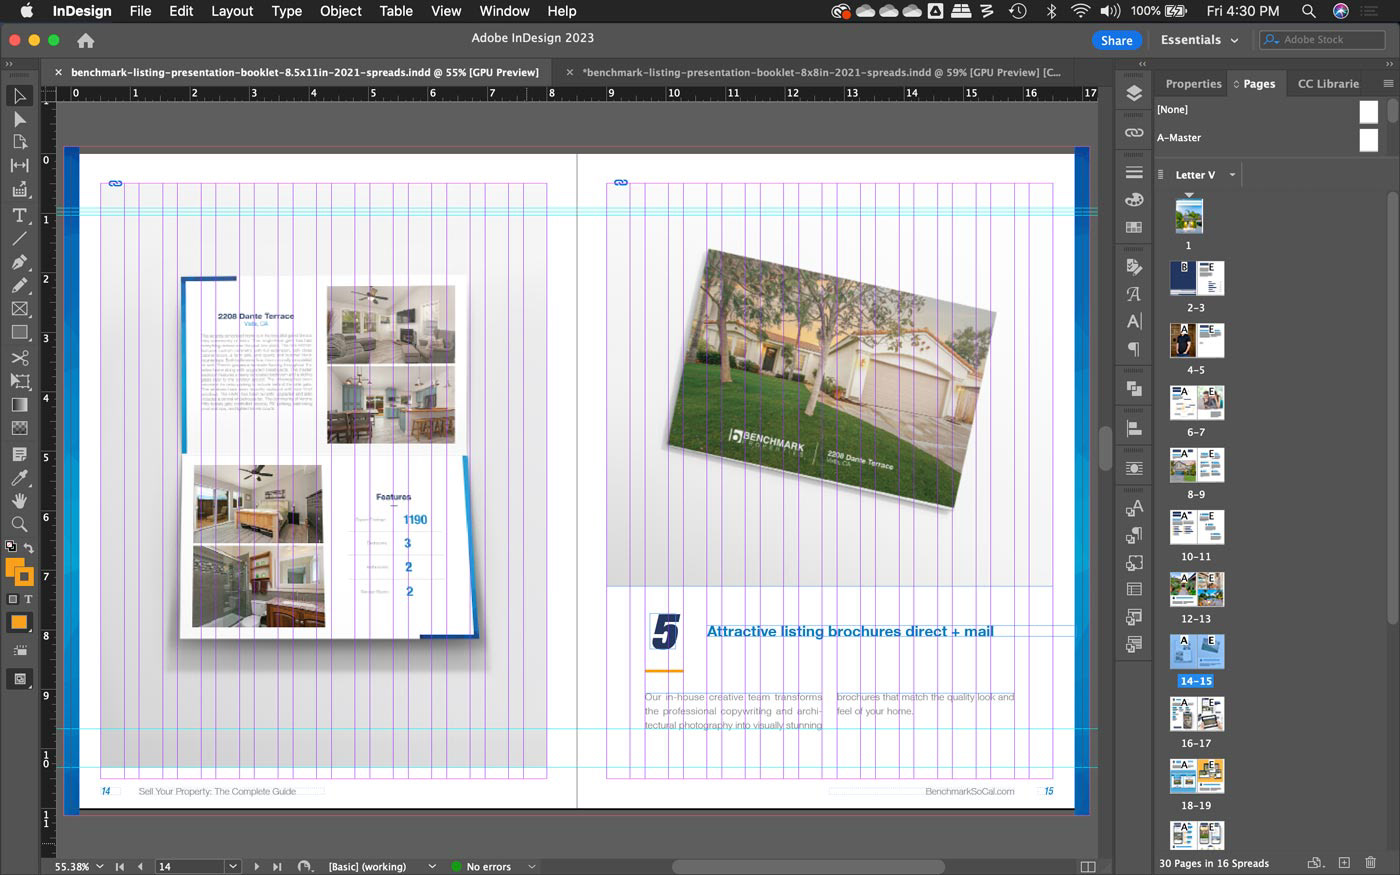Open the Layout menu

[232, 11]
